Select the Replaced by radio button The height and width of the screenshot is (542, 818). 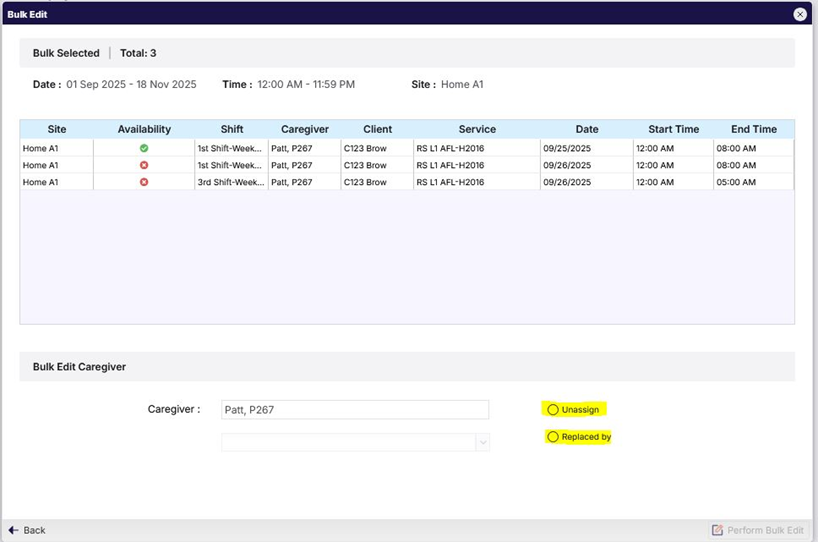[553, 437]
